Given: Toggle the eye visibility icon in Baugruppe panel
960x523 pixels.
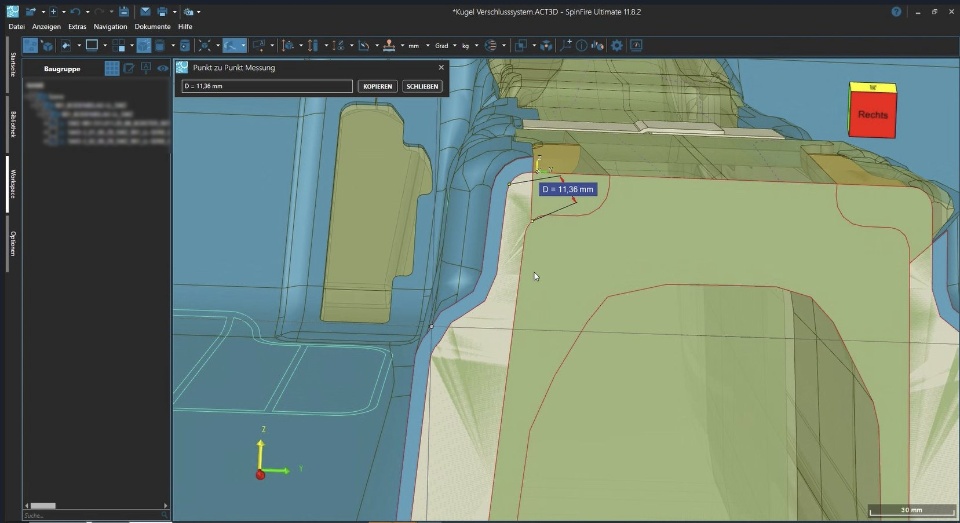Looking at the screenshot, I should point(162,68).
